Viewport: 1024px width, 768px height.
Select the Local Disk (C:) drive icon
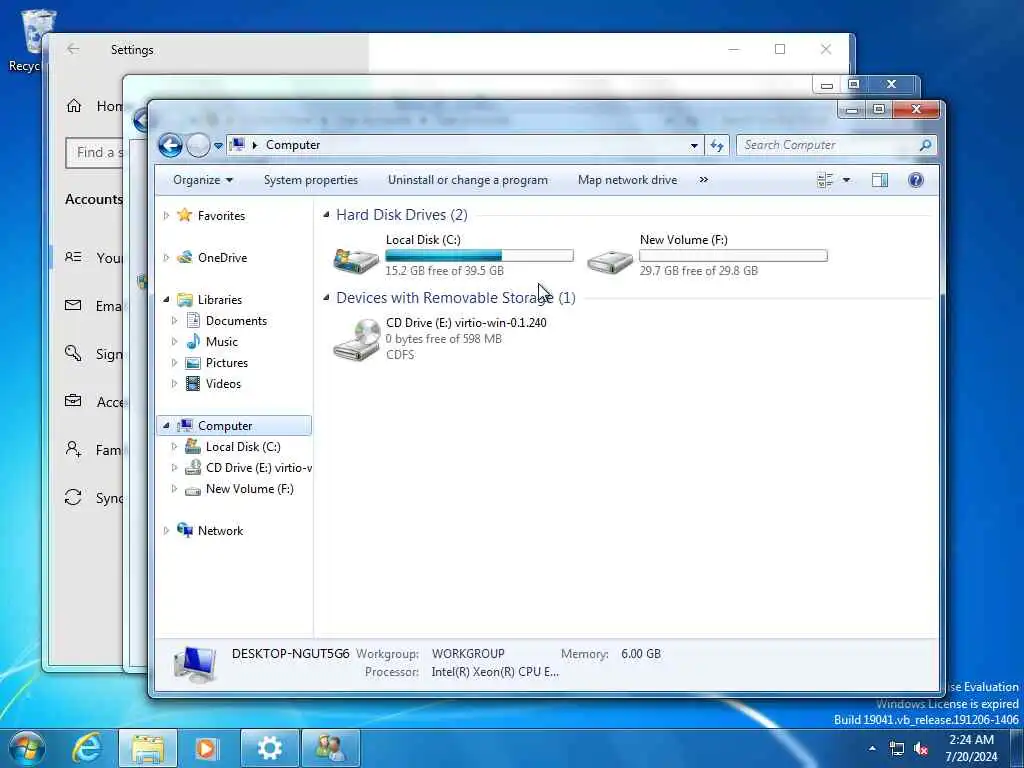pyautogui.click(x=356, y=259)
